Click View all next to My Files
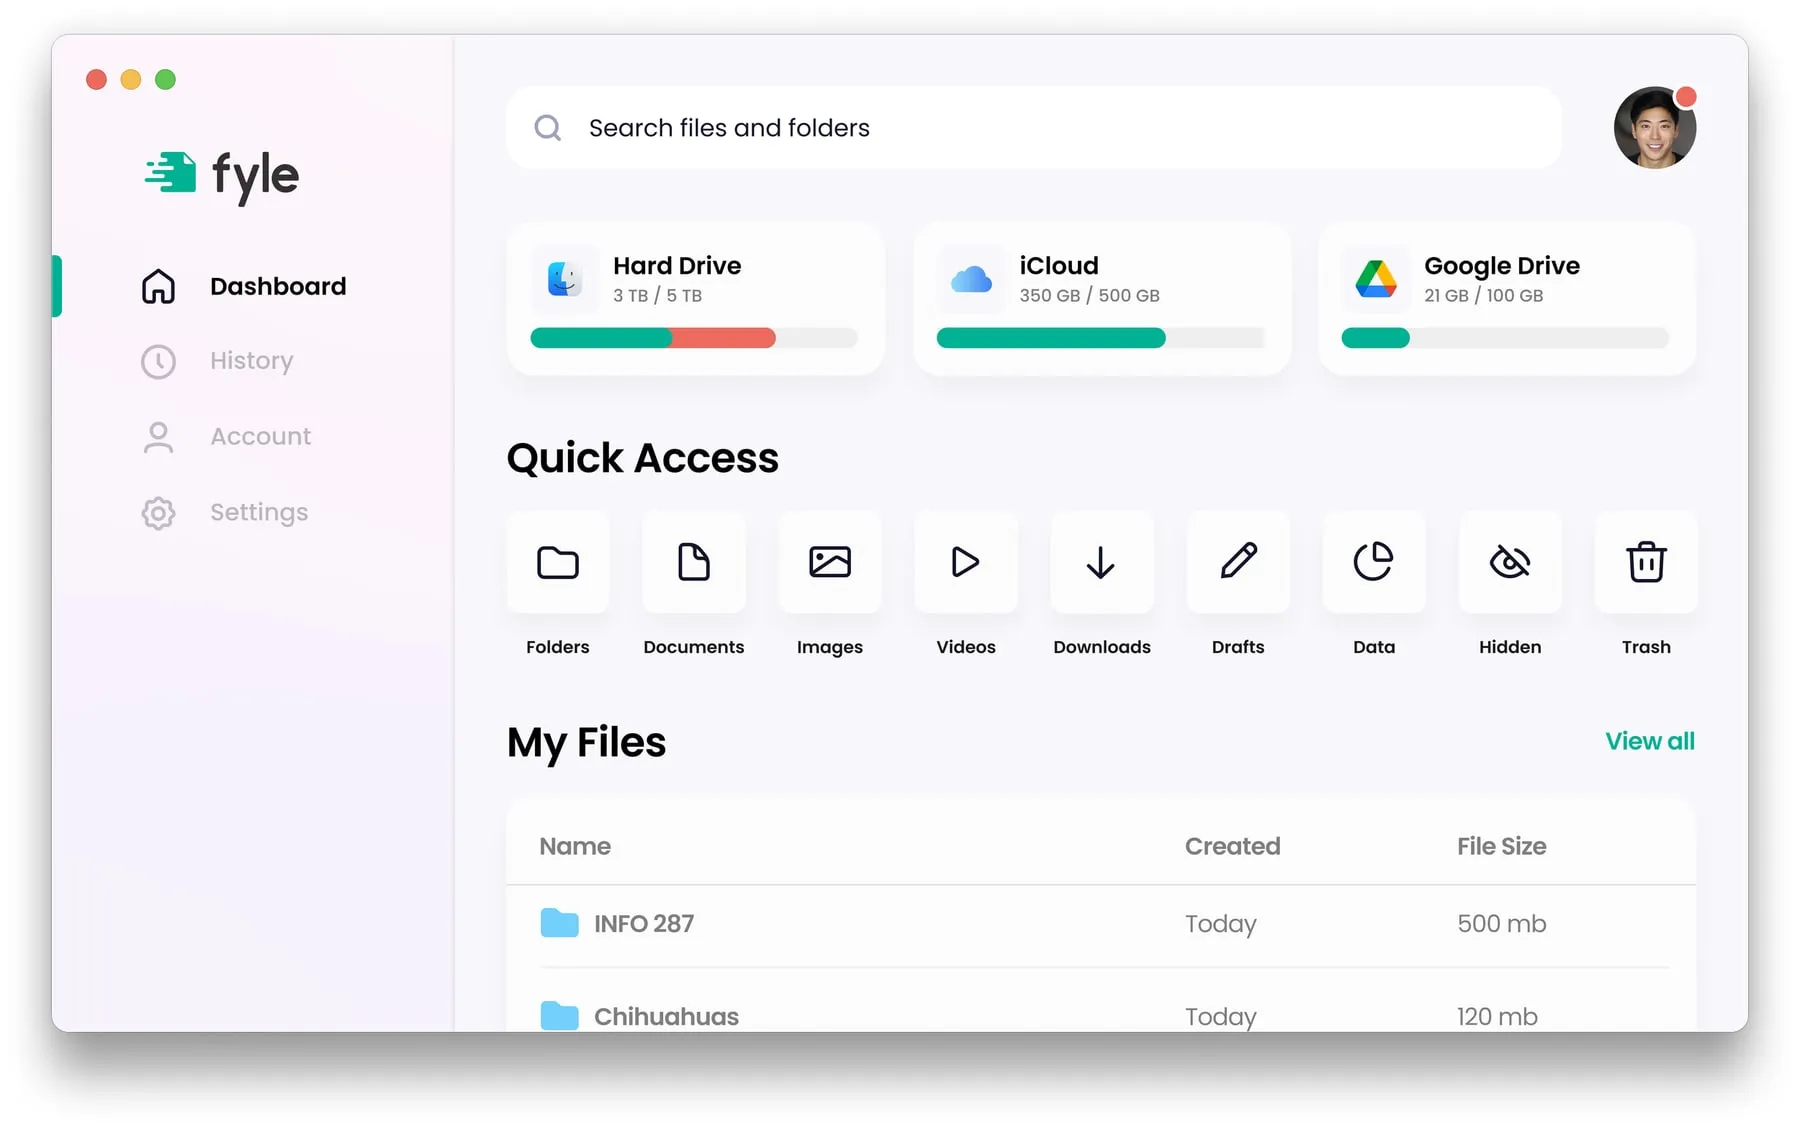This screenshot has height=1127, width=1800. click(x=1650, y=741)
